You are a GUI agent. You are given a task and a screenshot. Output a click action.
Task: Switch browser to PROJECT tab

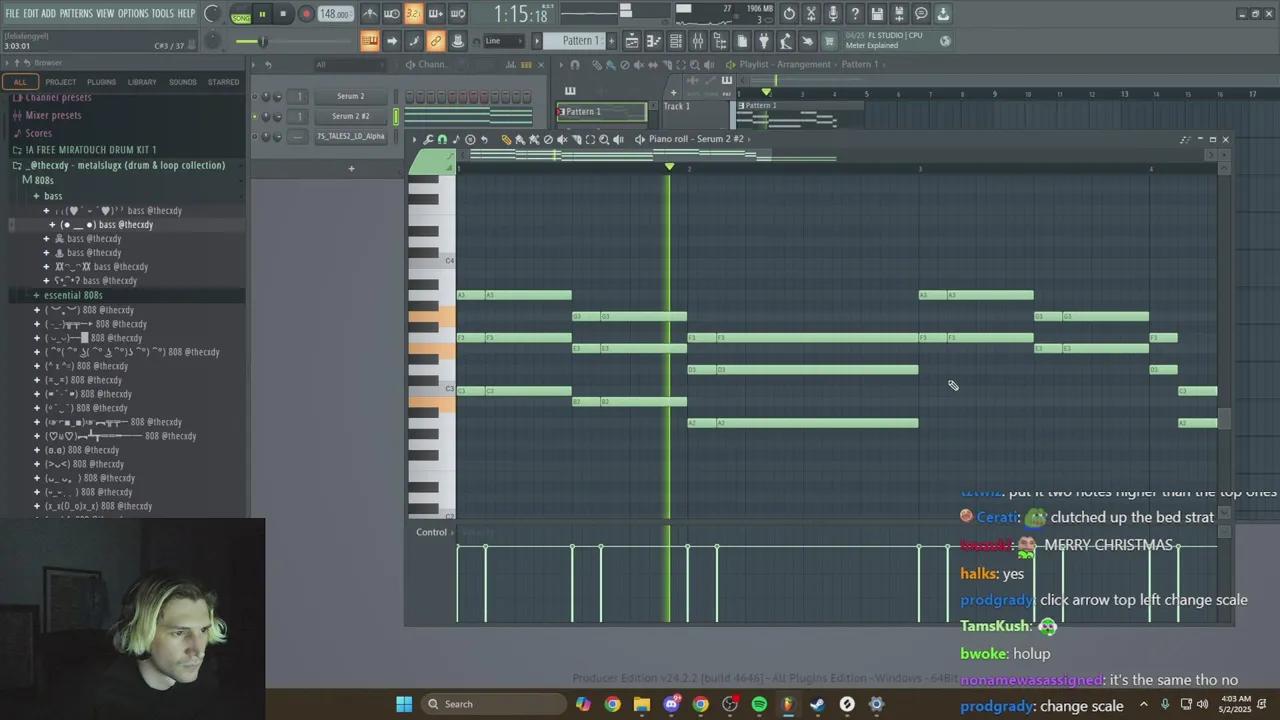coord(60,82)
